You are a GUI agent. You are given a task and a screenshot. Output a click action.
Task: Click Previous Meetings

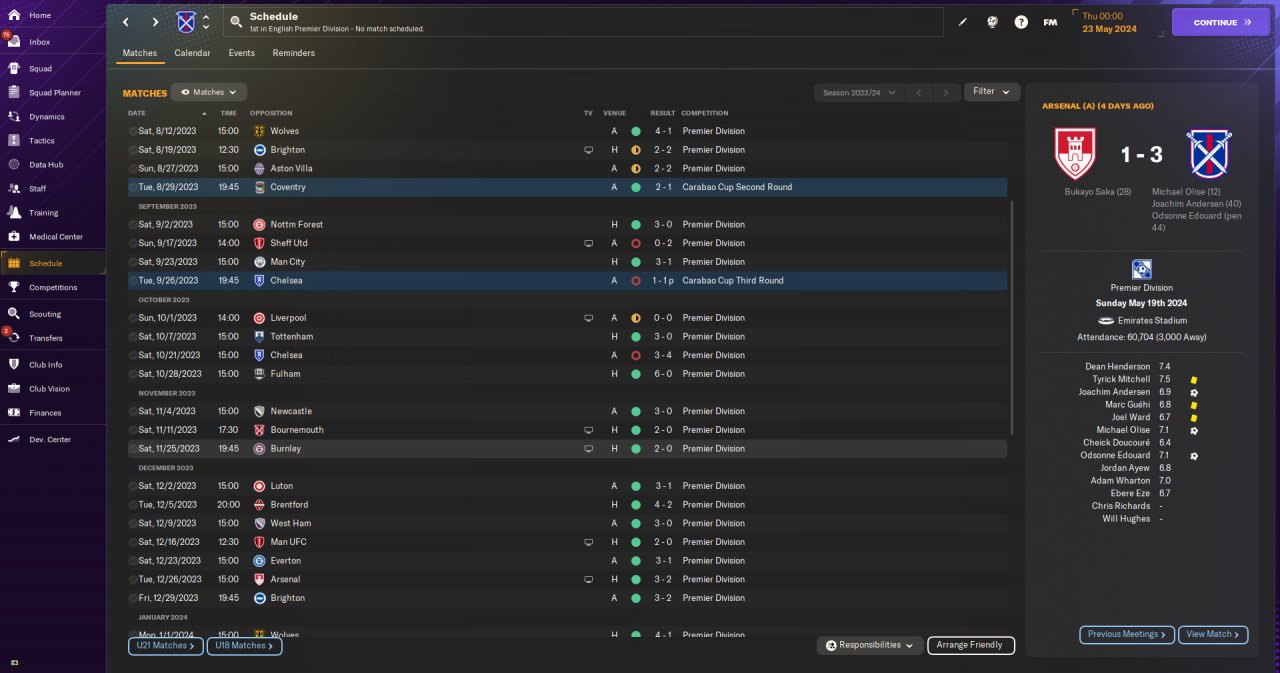[1127, 635]
